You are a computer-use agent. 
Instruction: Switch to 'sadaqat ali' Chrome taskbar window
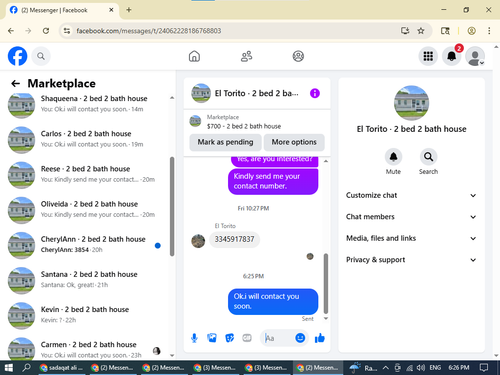pos(63,368)
